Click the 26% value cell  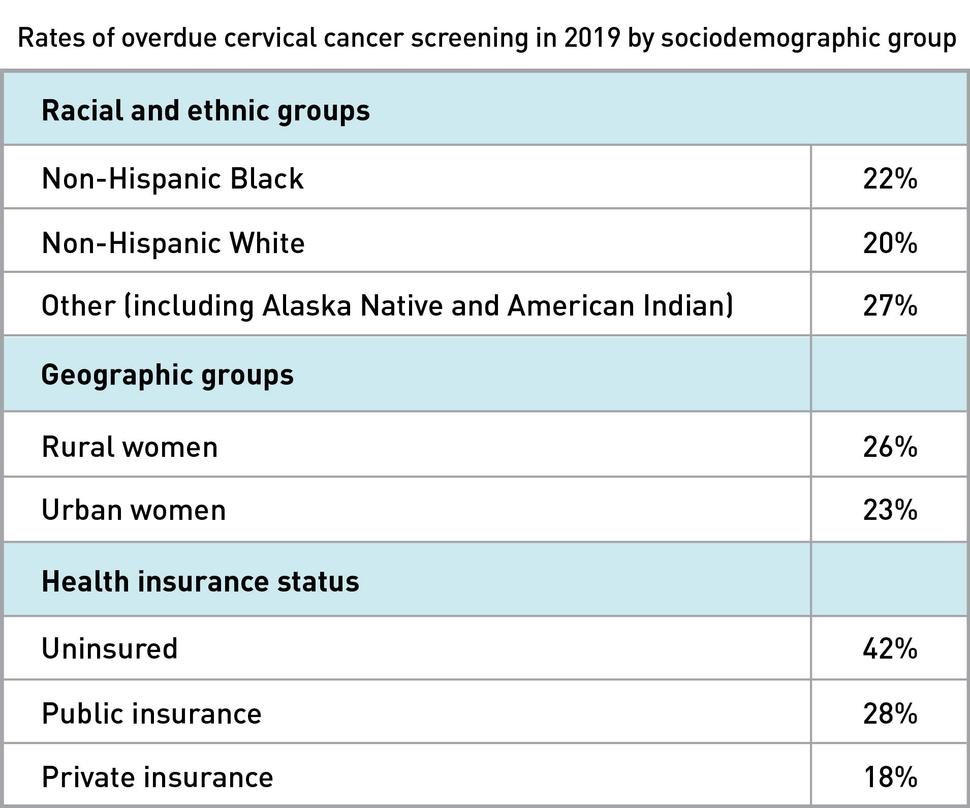point(889,446)
